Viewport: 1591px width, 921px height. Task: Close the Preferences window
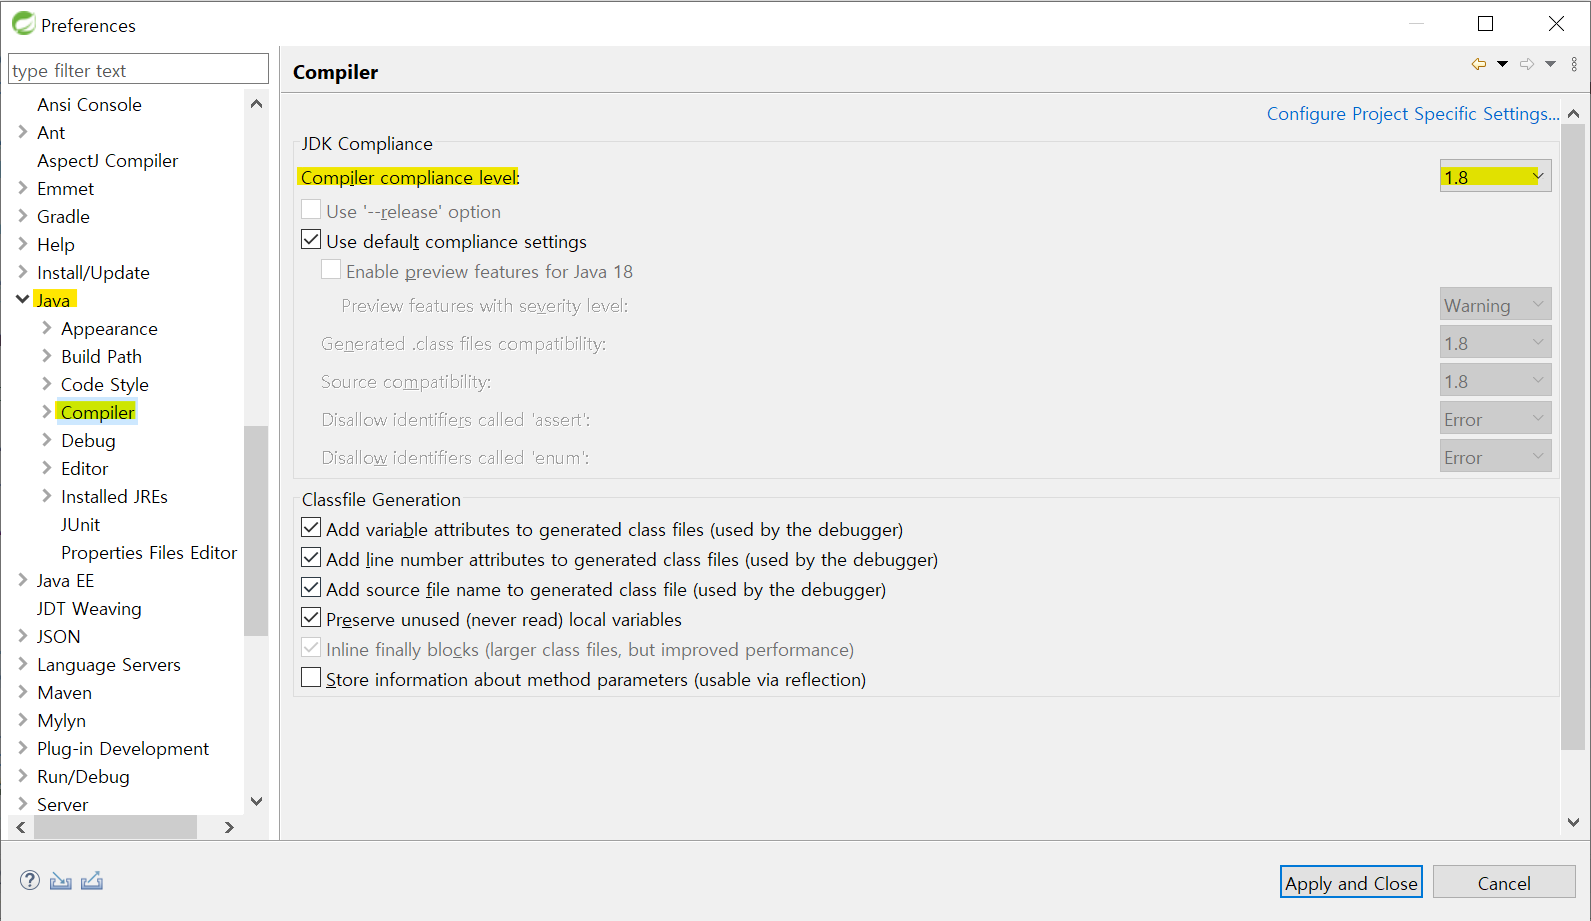click(1556, 23)
